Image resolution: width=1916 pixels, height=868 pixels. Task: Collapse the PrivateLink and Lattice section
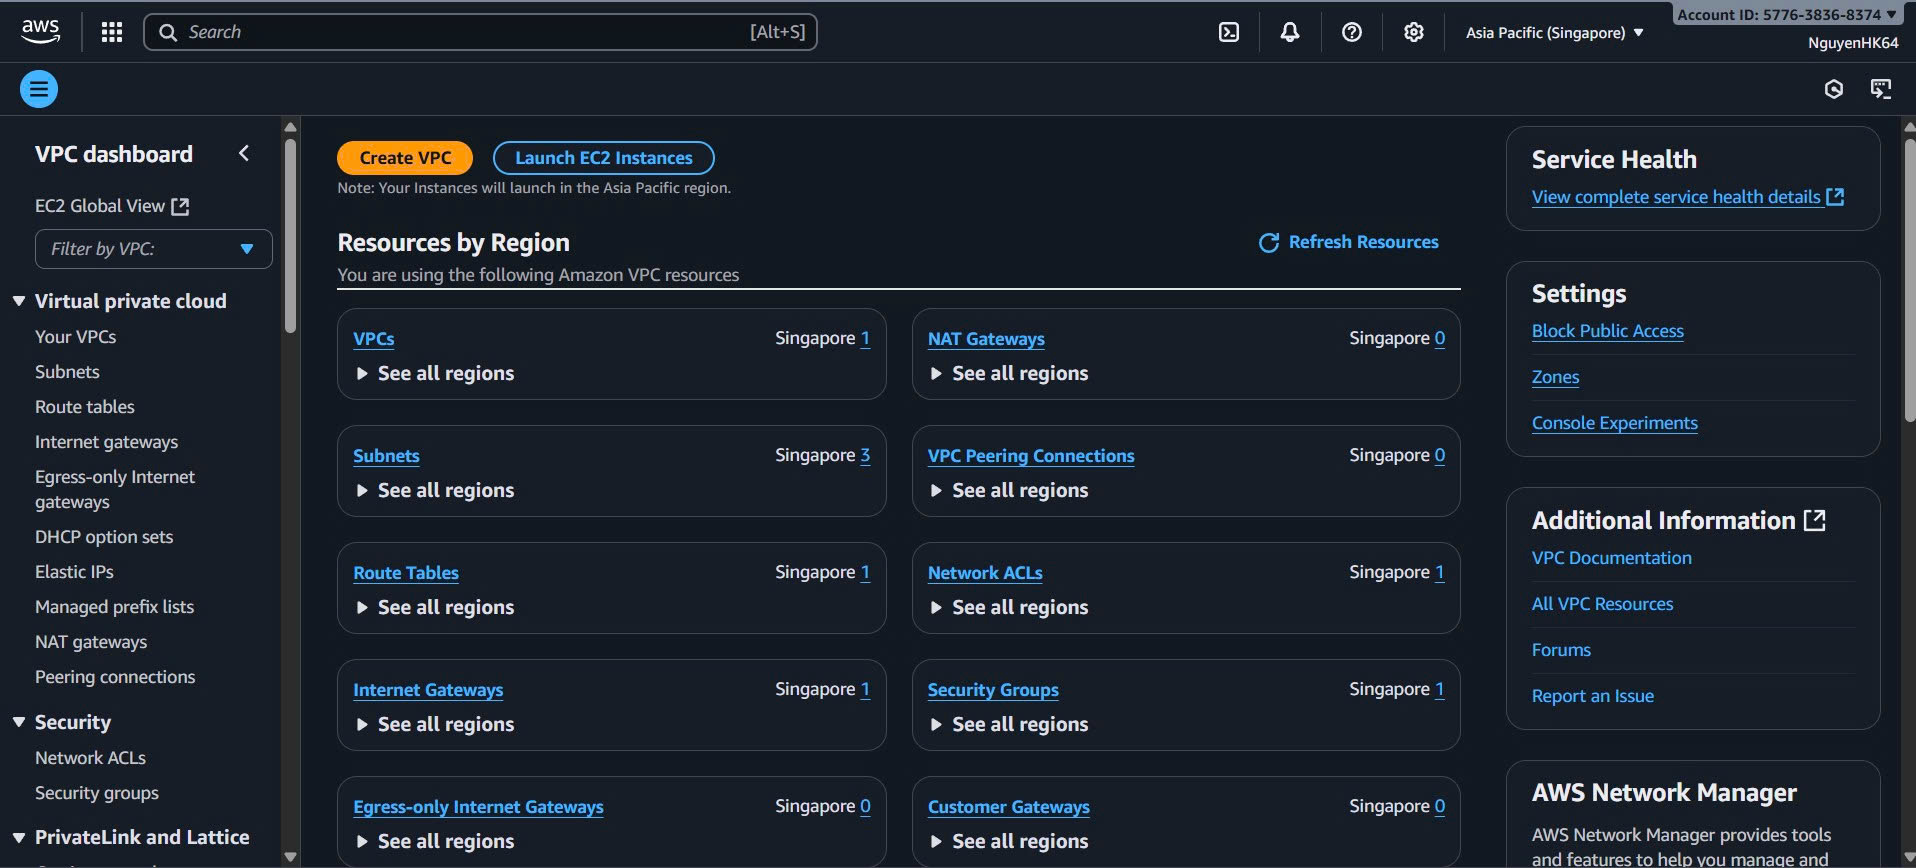pyautogui.click(x=19, y=838)
